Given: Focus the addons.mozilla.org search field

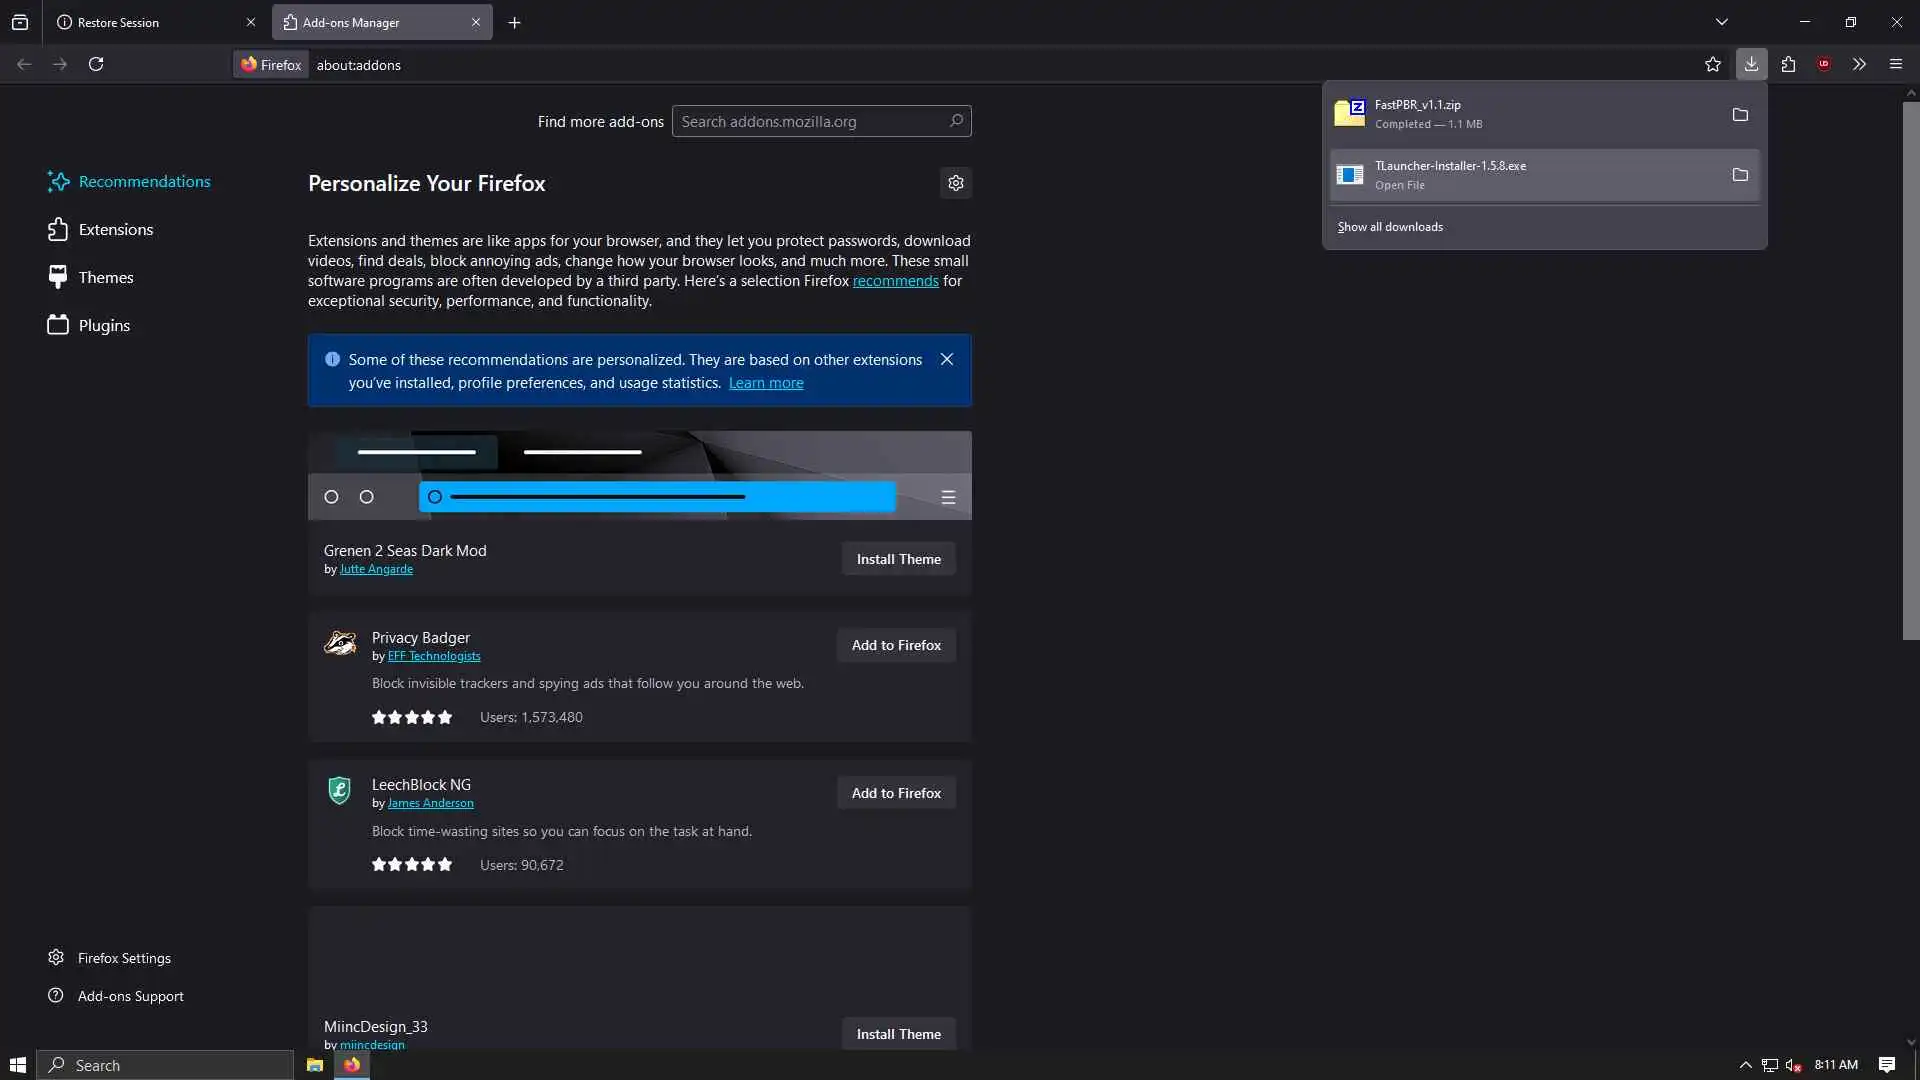Looking at the screenshot, I should [810, 122].
